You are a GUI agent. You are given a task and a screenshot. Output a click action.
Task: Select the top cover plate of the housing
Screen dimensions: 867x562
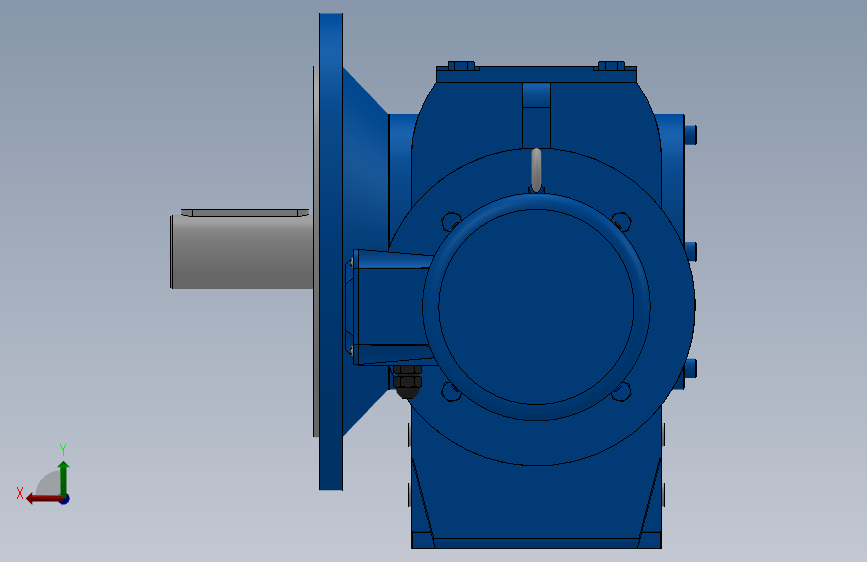[536, 75]
